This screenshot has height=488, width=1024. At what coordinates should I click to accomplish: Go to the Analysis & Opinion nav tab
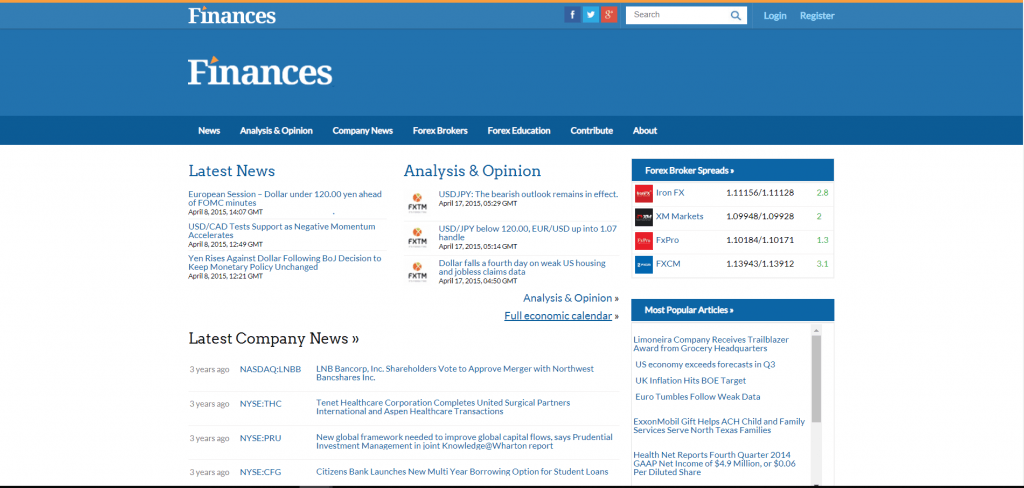click(276, 131)
